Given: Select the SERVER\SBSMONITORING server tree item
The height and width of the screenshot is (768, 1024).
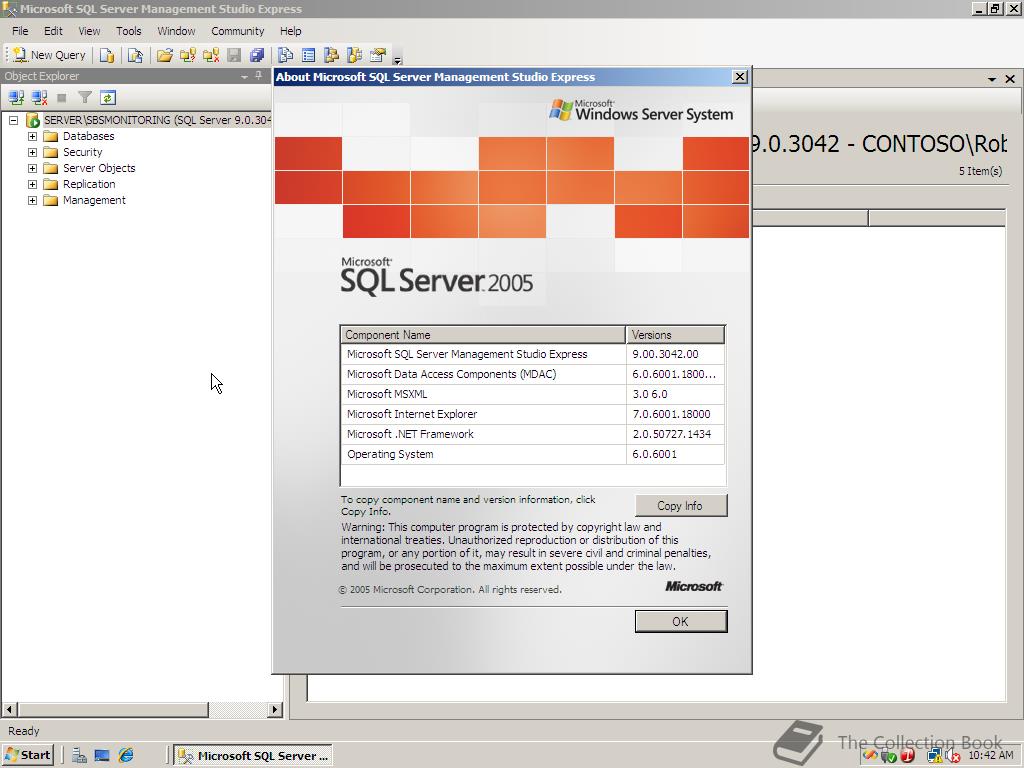Looking at the screenshot, I should 157,120.
